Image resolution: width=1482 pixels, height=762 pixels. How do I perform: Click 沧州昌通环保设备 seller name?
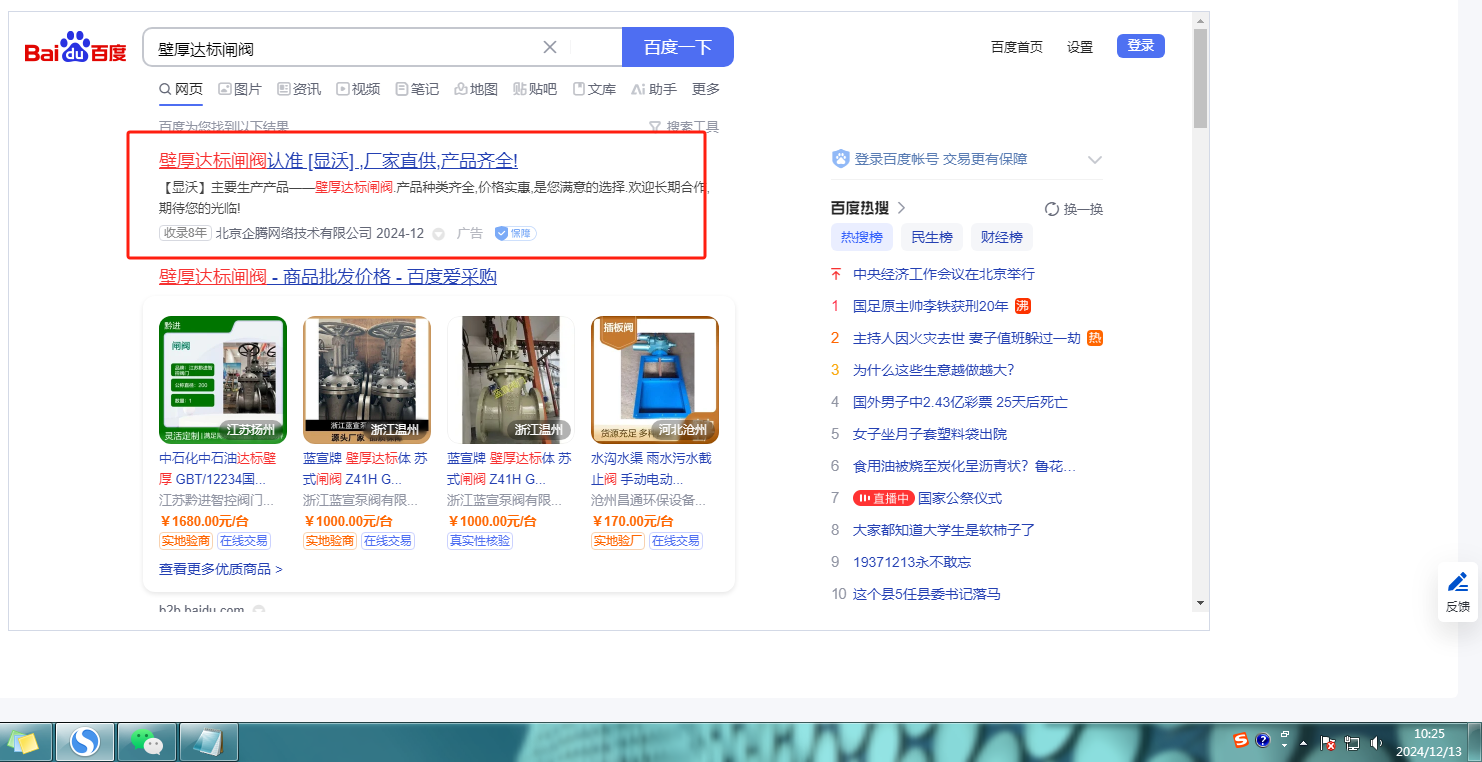tap(649, 500)
